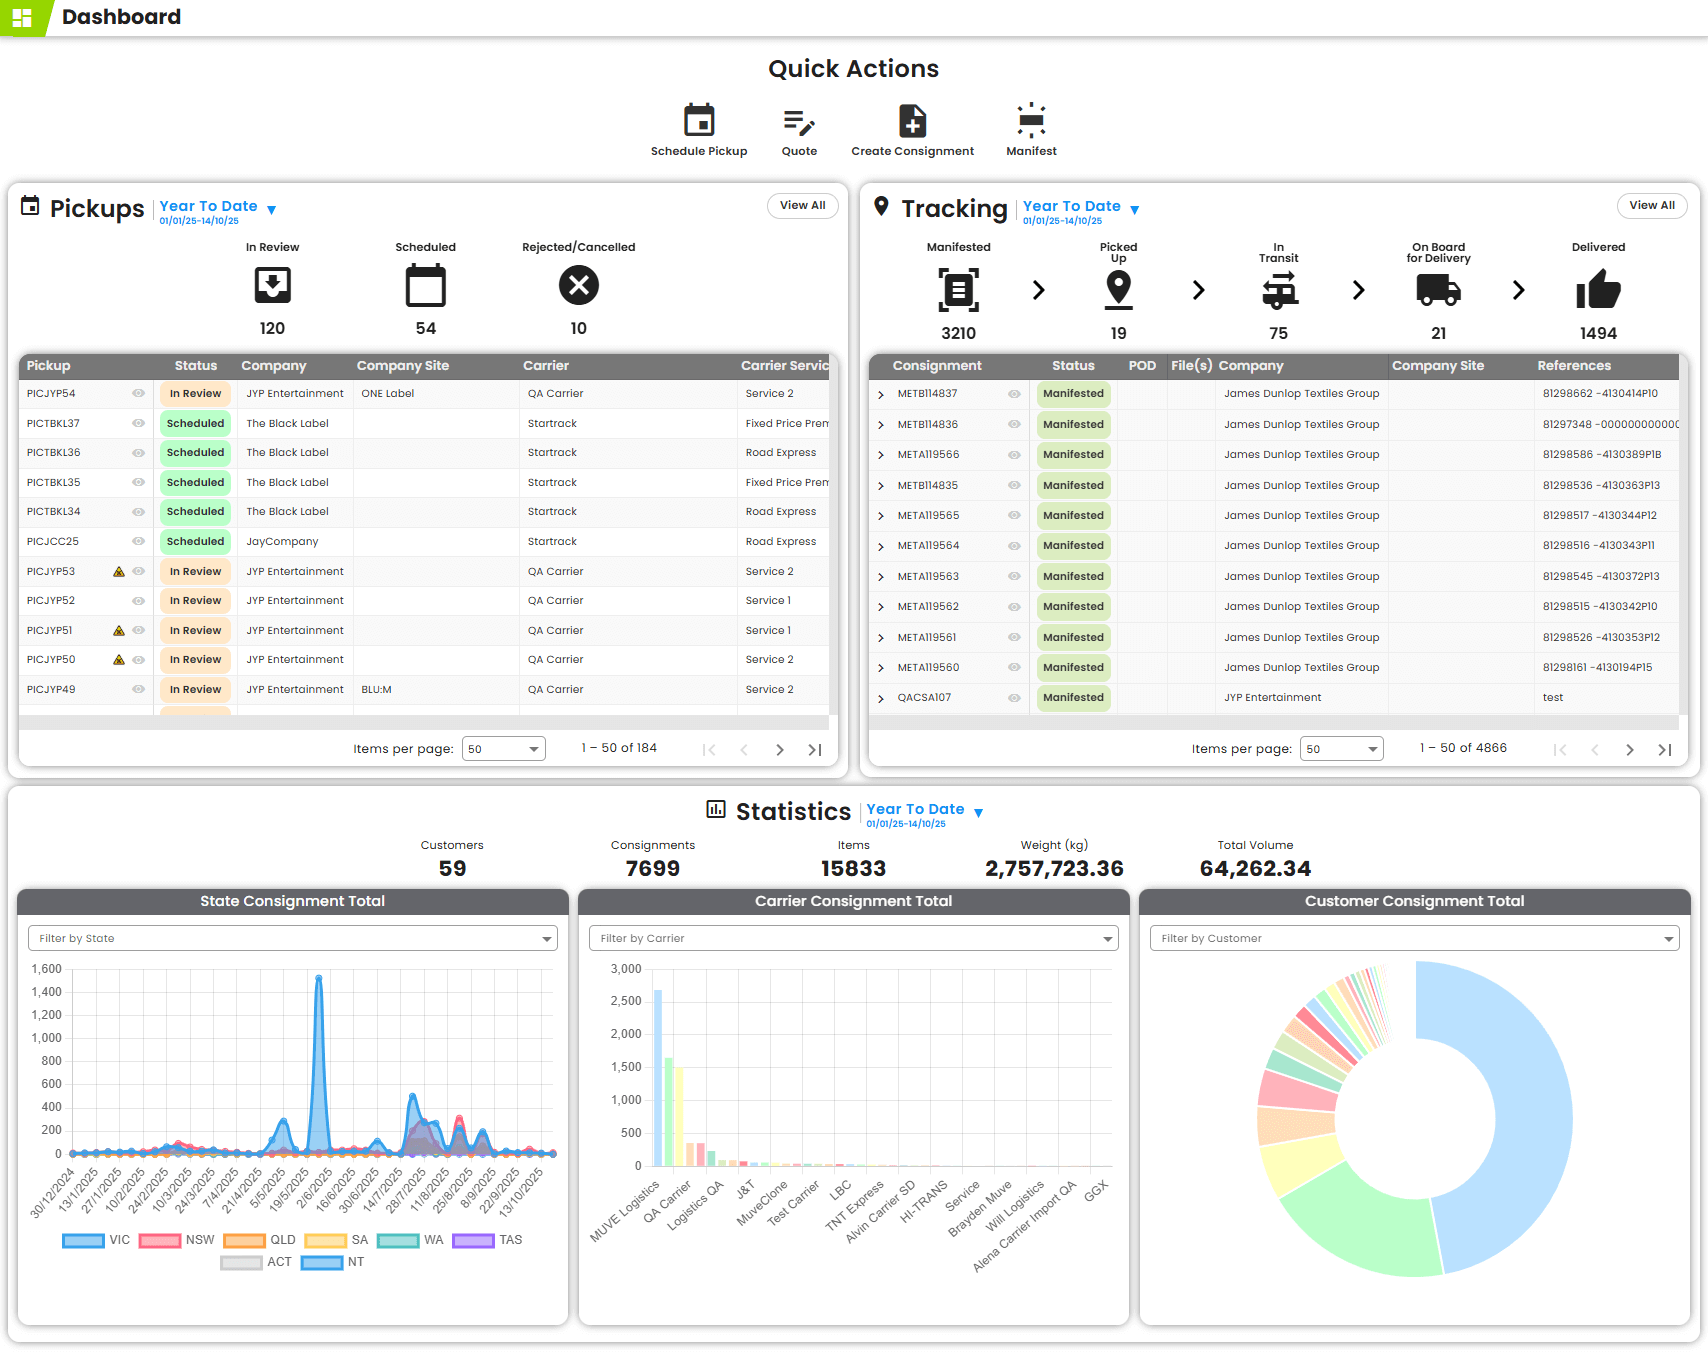Screen dimensions: 1708x1356
Task: Expand consignment METB114837 row chevron
Action: (x=881, y=394)
